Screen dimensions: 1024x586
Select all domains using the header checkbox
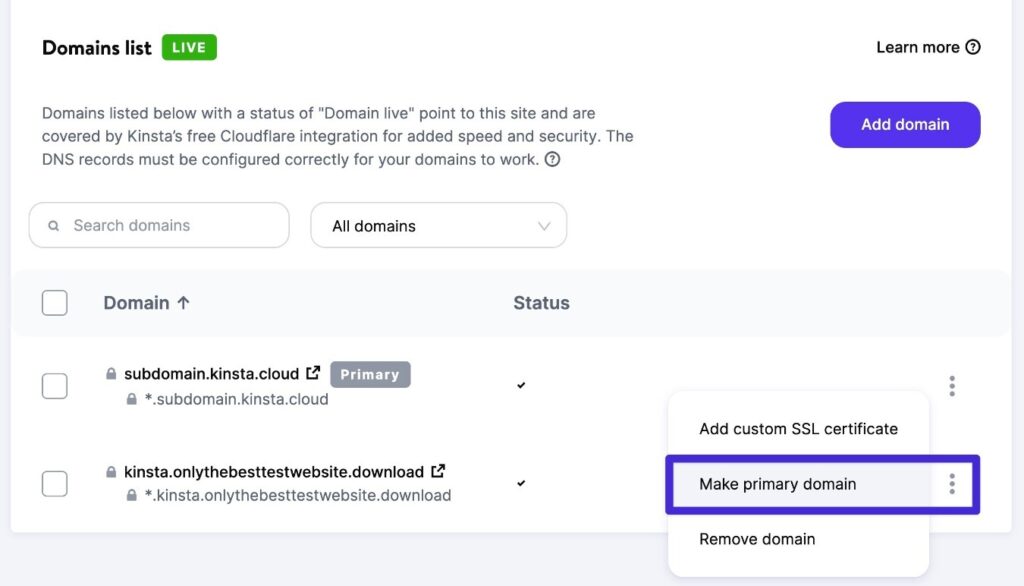pyautogui.click(x=54, y=302)
